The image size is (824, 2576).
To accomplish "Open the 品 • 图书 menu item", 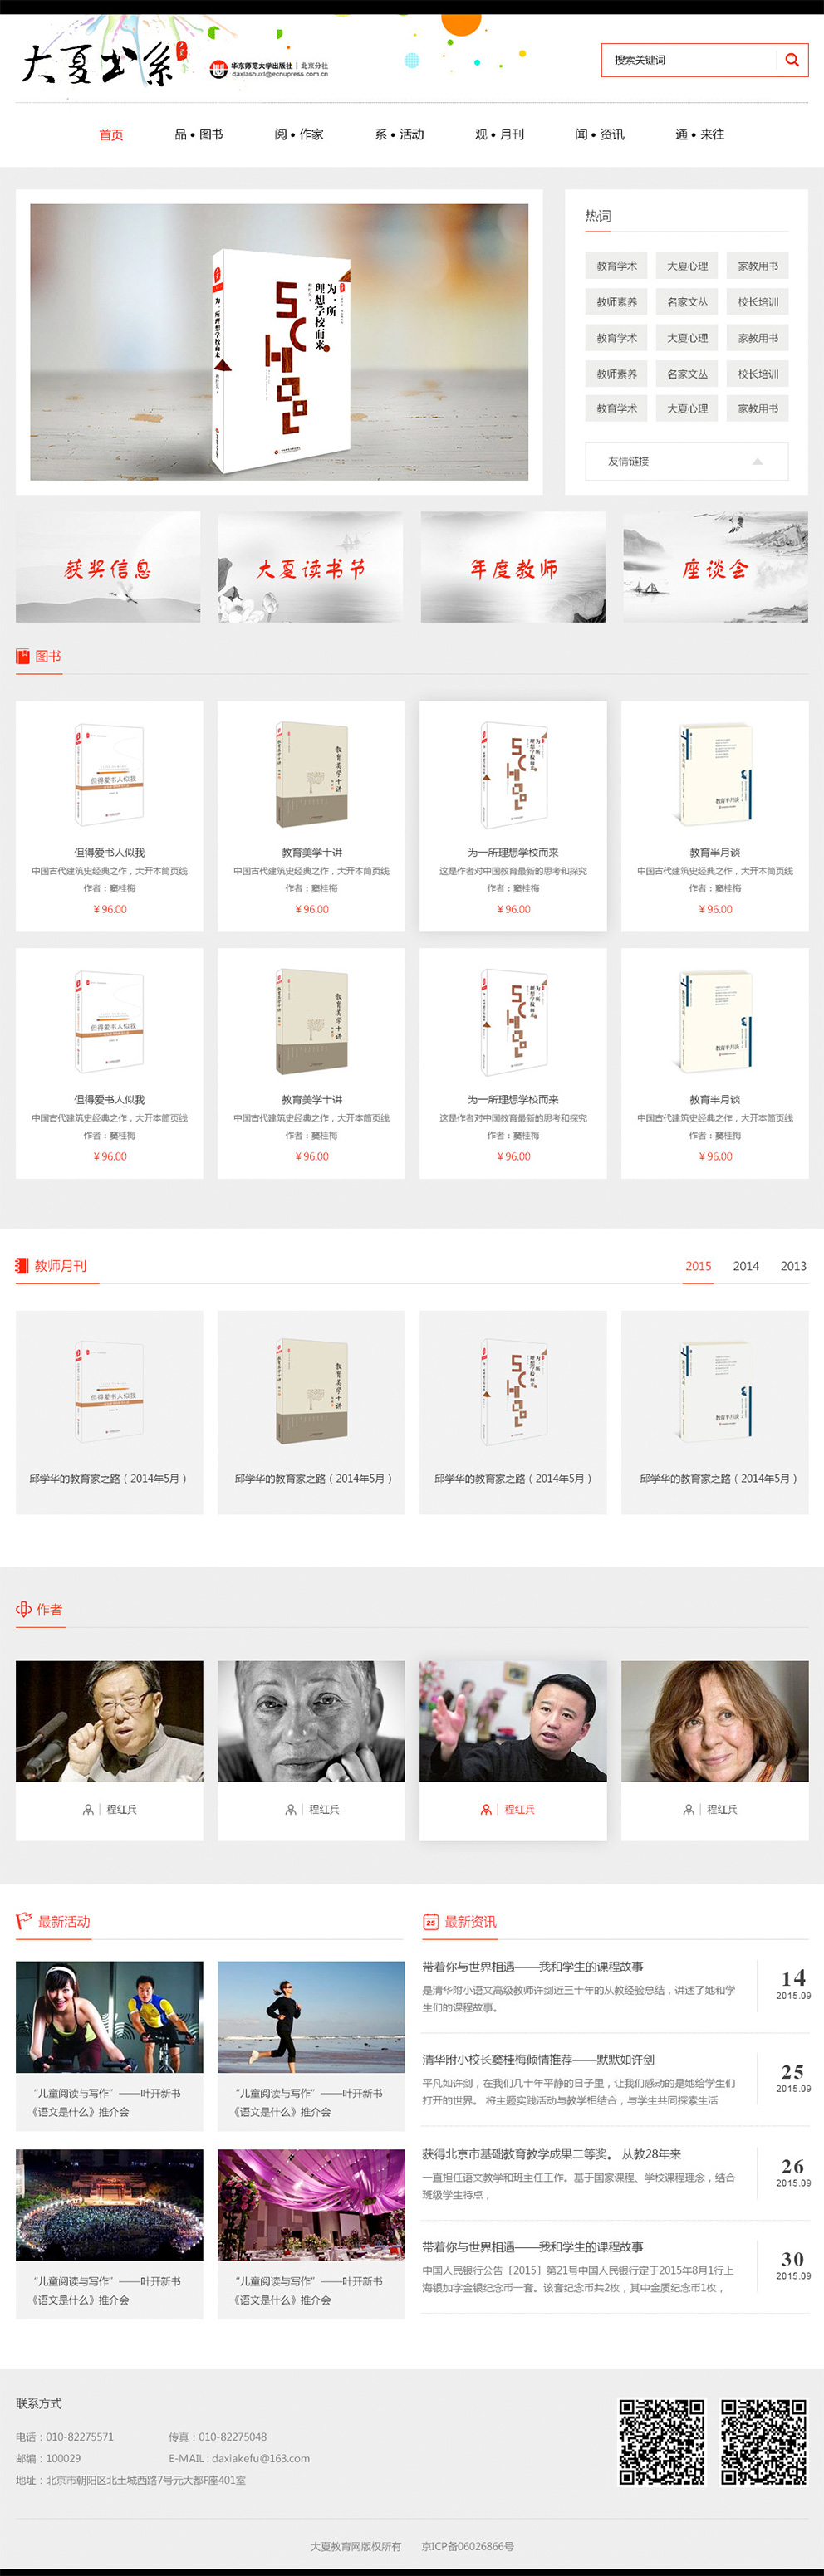I will 199,134.
